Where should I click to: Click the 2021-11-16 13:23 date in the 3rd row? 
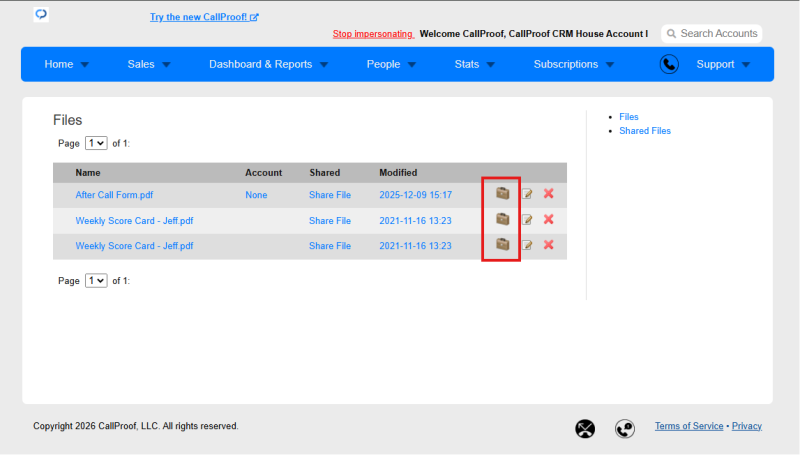point(415,246)
